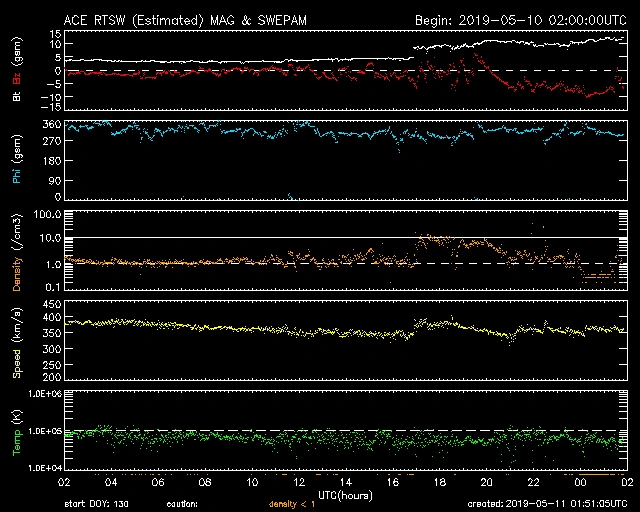
Task: Click the green Temp (K) axis label
Action: (17, 430)
